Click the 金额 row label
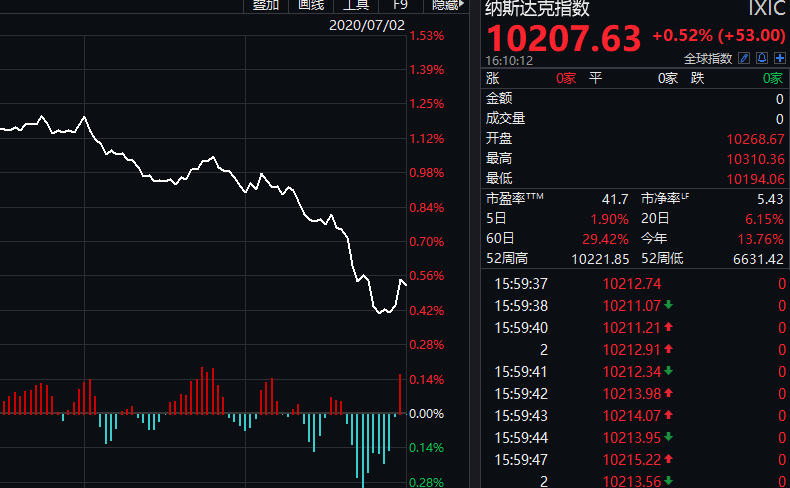The image size is (790, 488). [499, 98]
